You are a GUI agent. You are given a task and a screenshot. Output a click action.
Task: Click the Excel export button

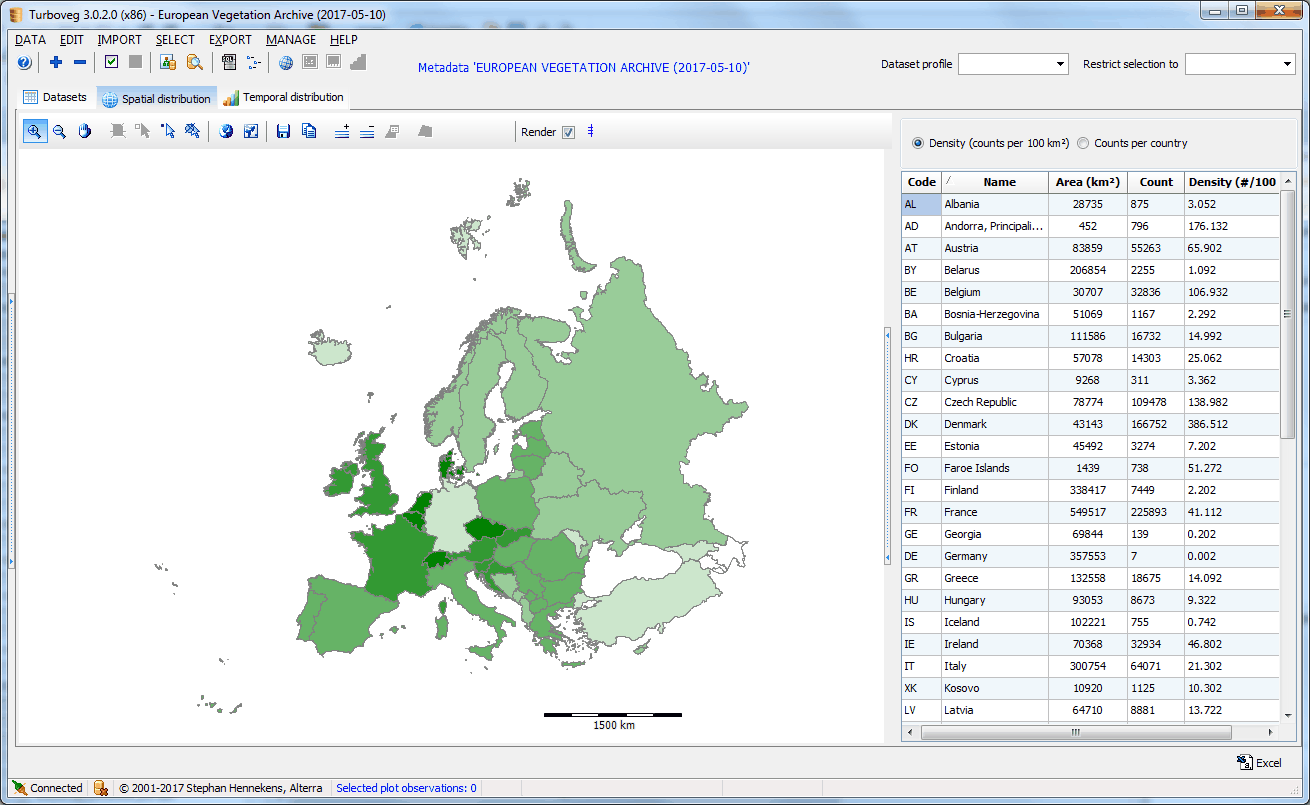tap(1258, 763)
